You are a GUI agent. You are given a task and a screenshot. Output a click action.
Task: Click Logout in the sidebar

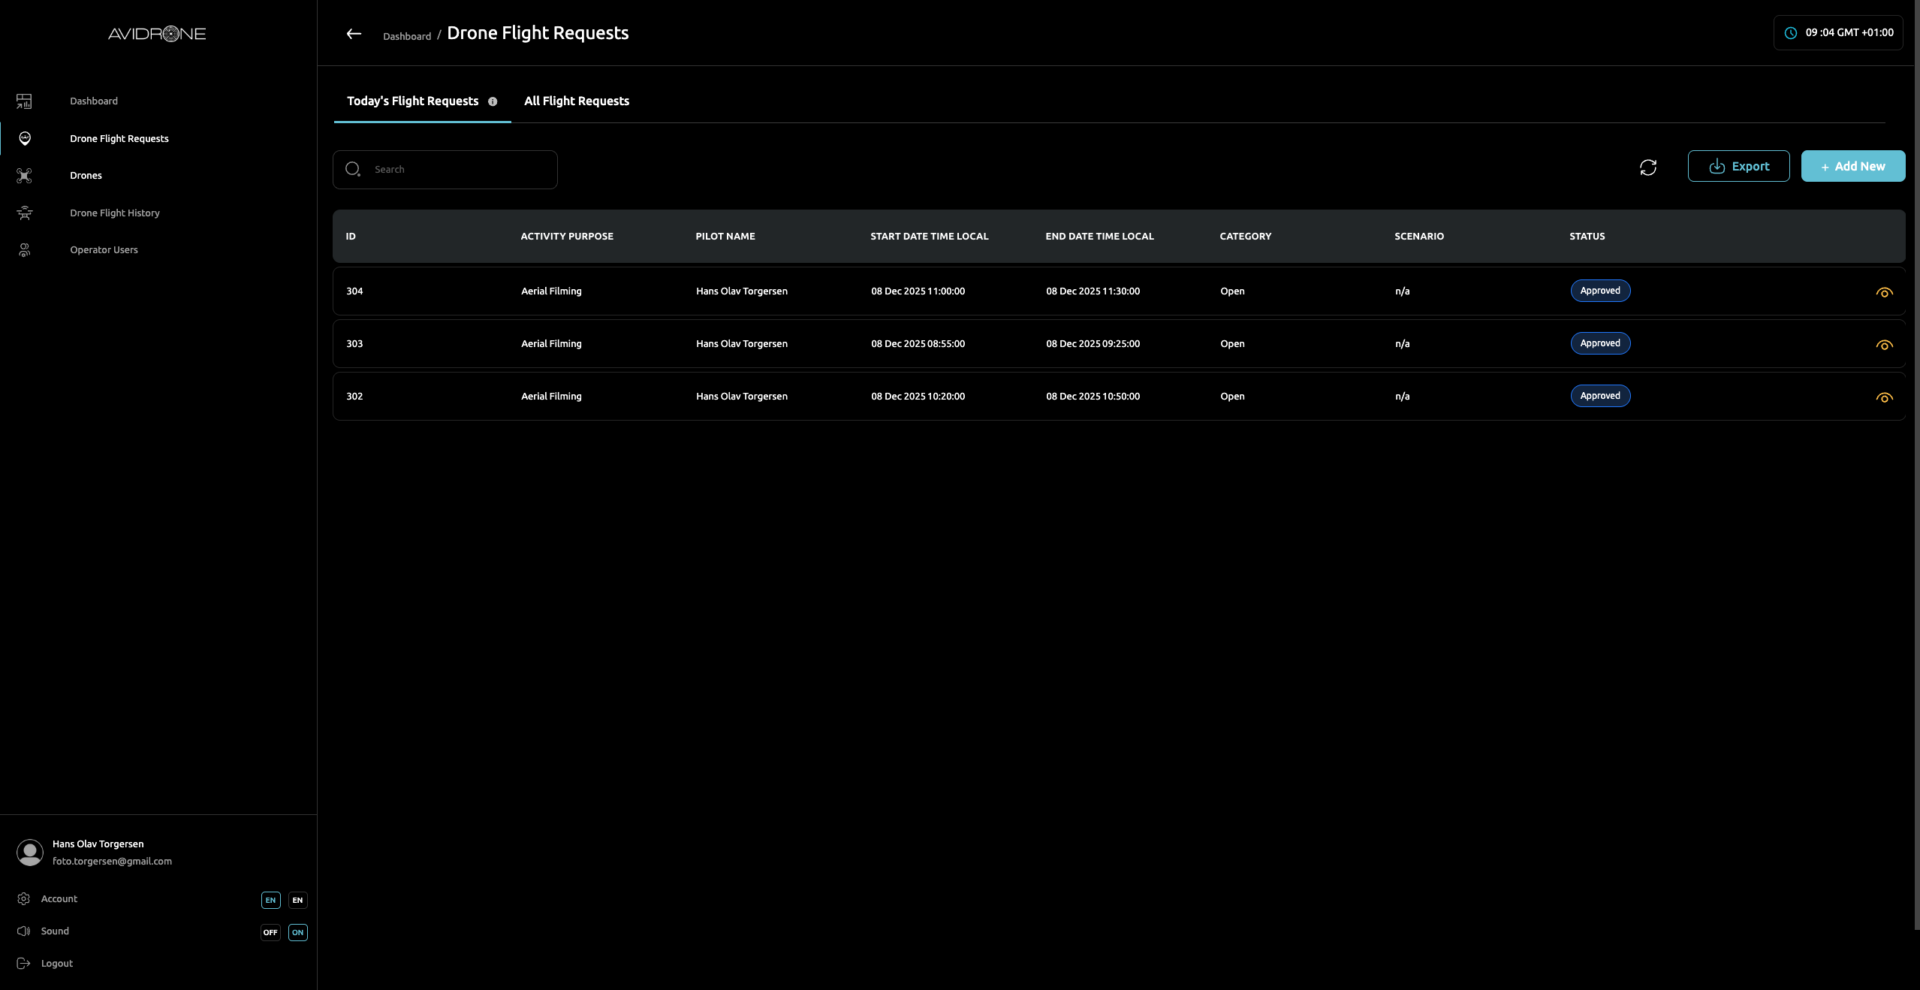click(x=56, y=964)
